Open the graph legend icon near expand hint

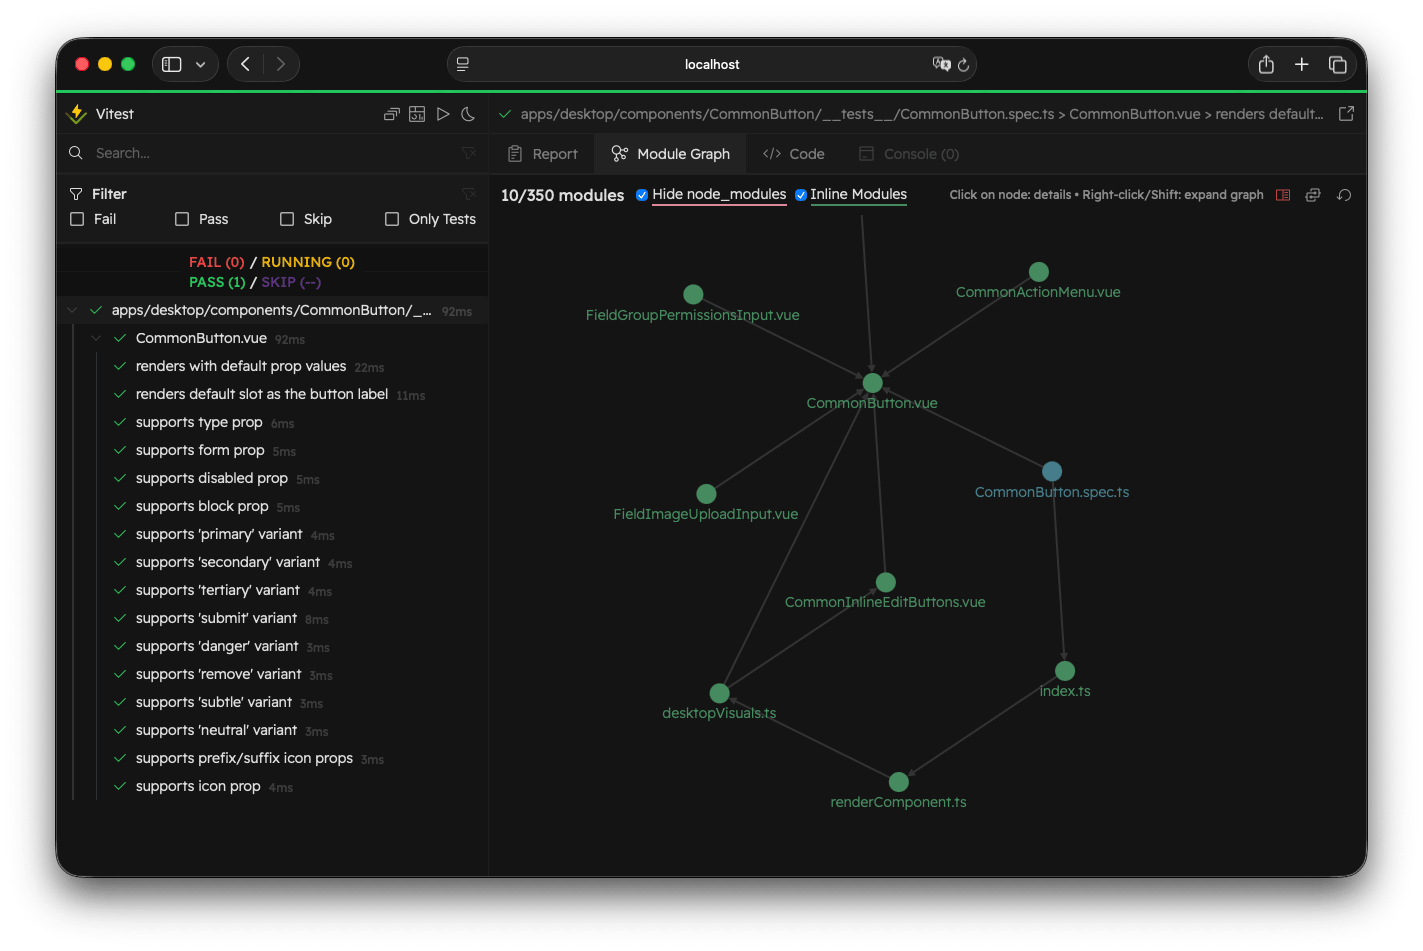pos(1283,195)
